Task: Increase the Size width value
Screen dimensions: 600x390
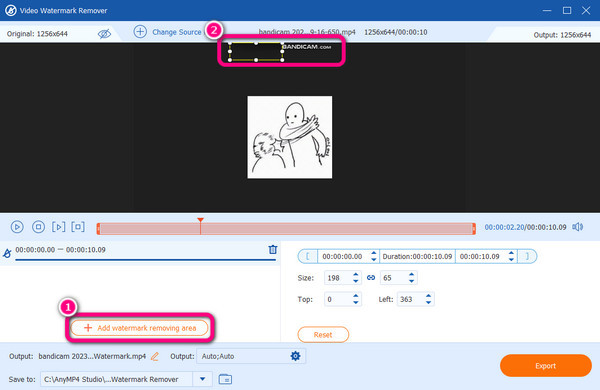Action: 355,275
